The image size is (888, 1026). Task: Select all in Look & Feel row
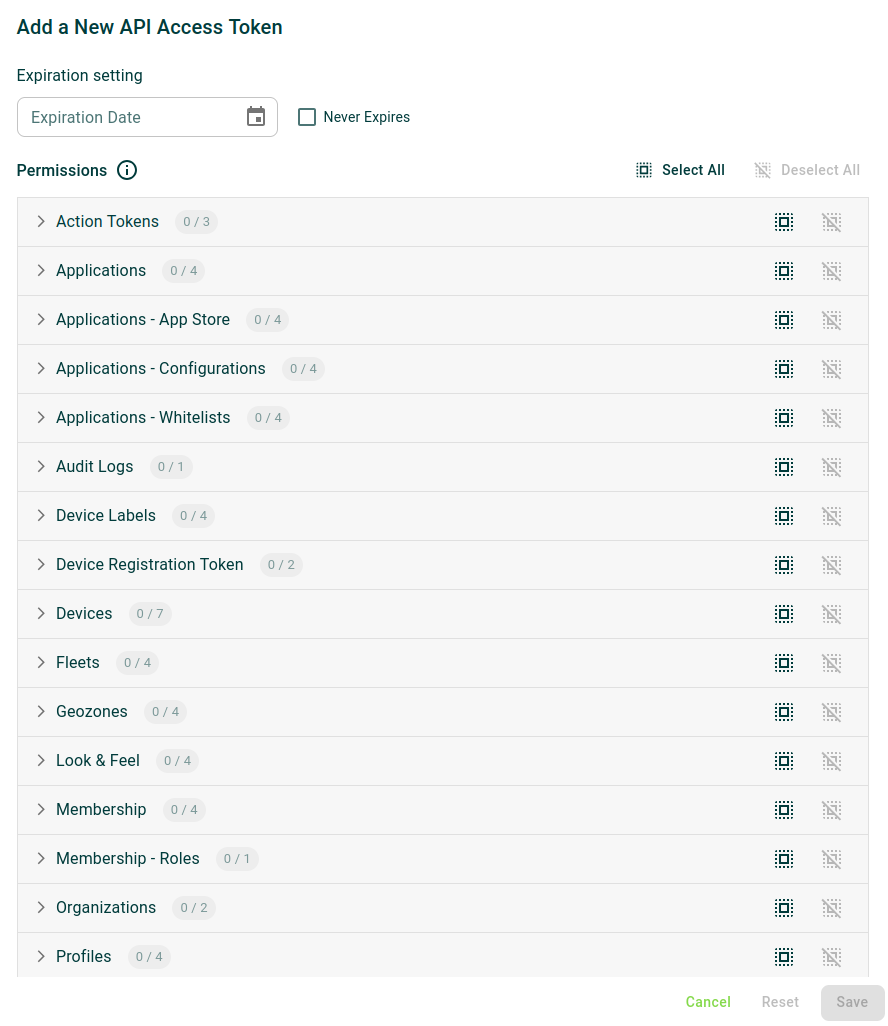(784, 761)
